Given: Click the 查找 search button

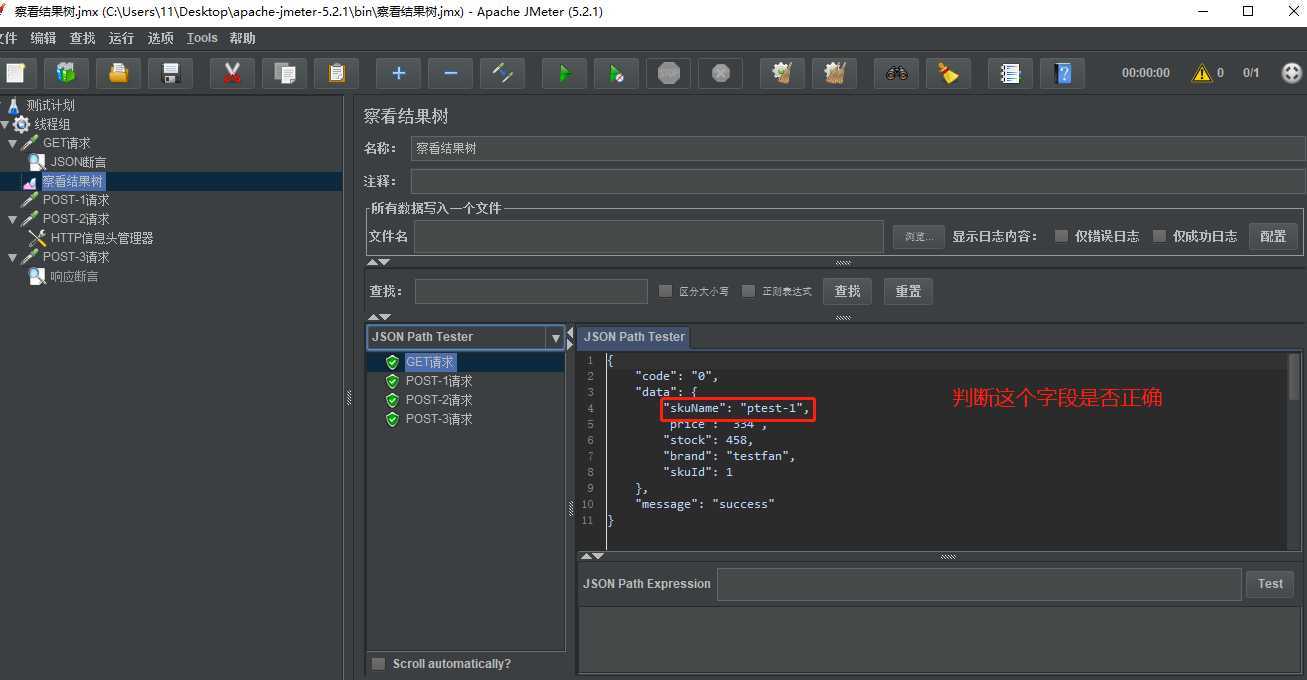Looking at the screenshot, I should [847, 291].
